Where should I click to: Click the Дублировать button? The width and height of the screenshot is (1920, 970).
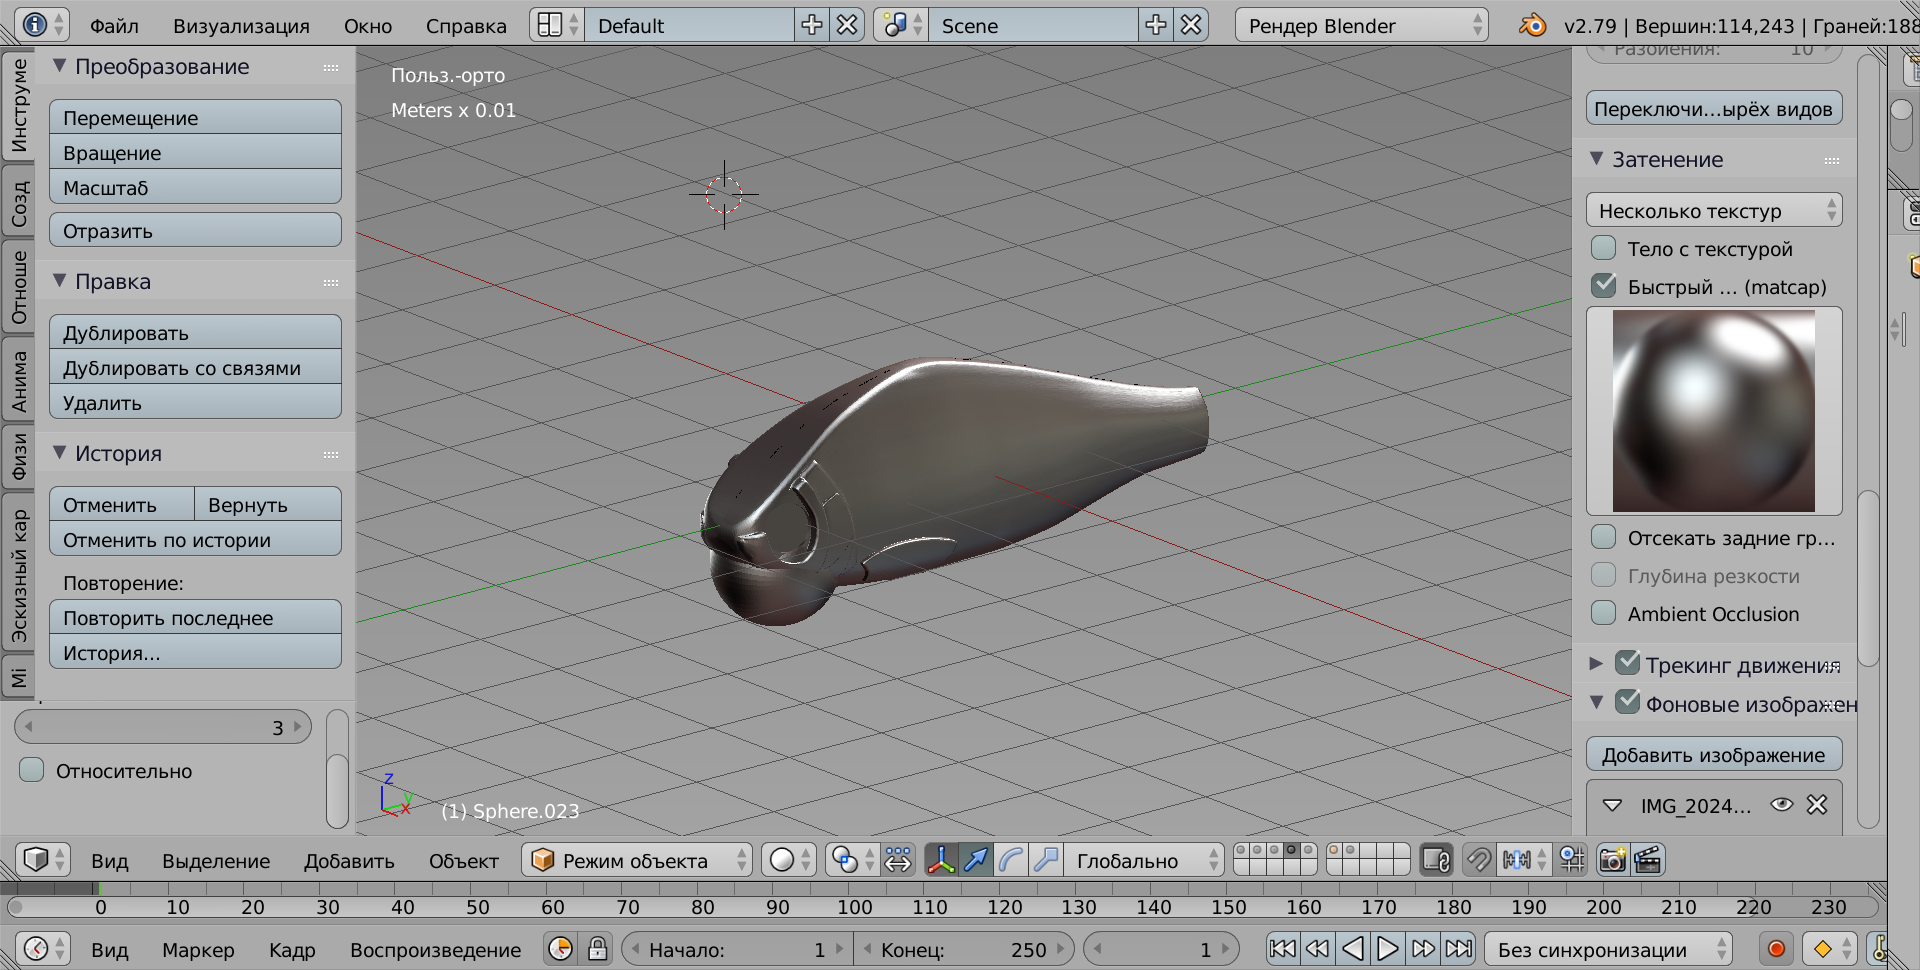pyautogui.click(x=195, y=333)
